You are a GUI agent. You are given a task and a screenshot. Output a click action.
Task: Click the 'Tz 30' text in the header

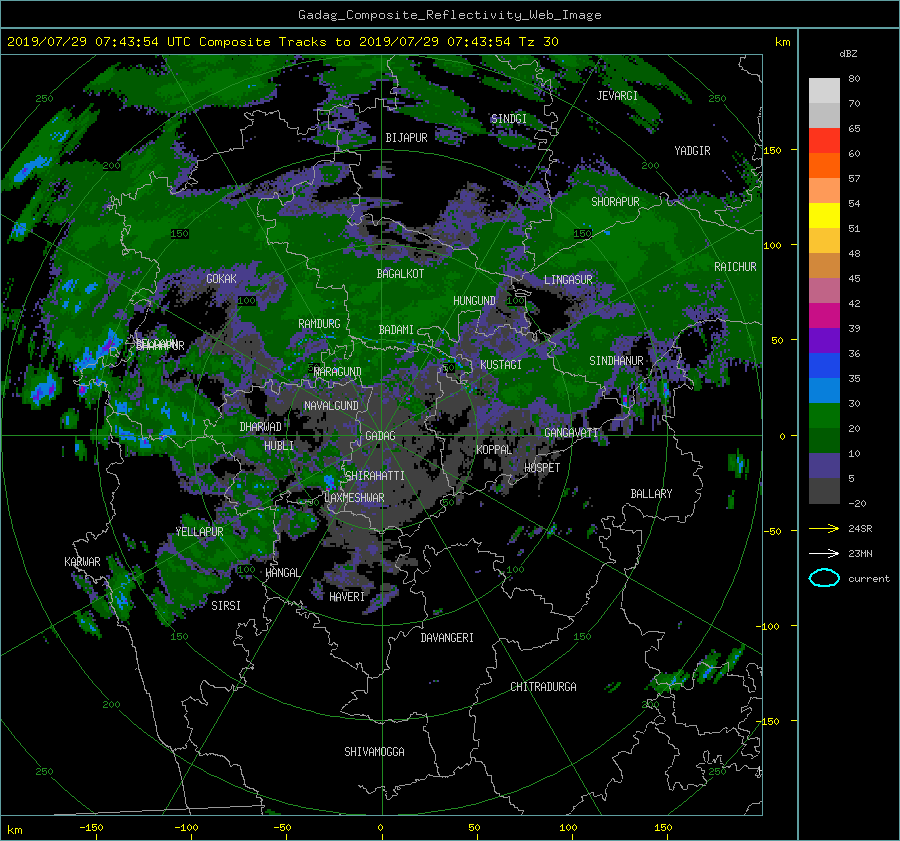[x=538, y=42]
